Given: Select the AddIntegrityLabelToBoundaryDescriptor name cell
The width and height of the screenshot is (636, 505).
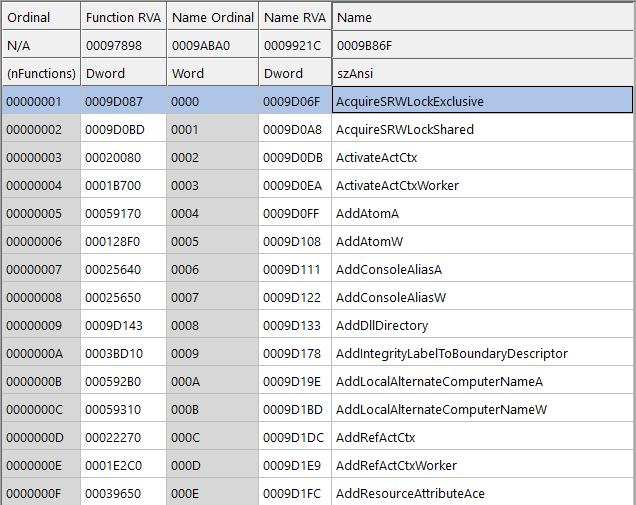Looking at the screenshot, I should (x=482, y=353).
